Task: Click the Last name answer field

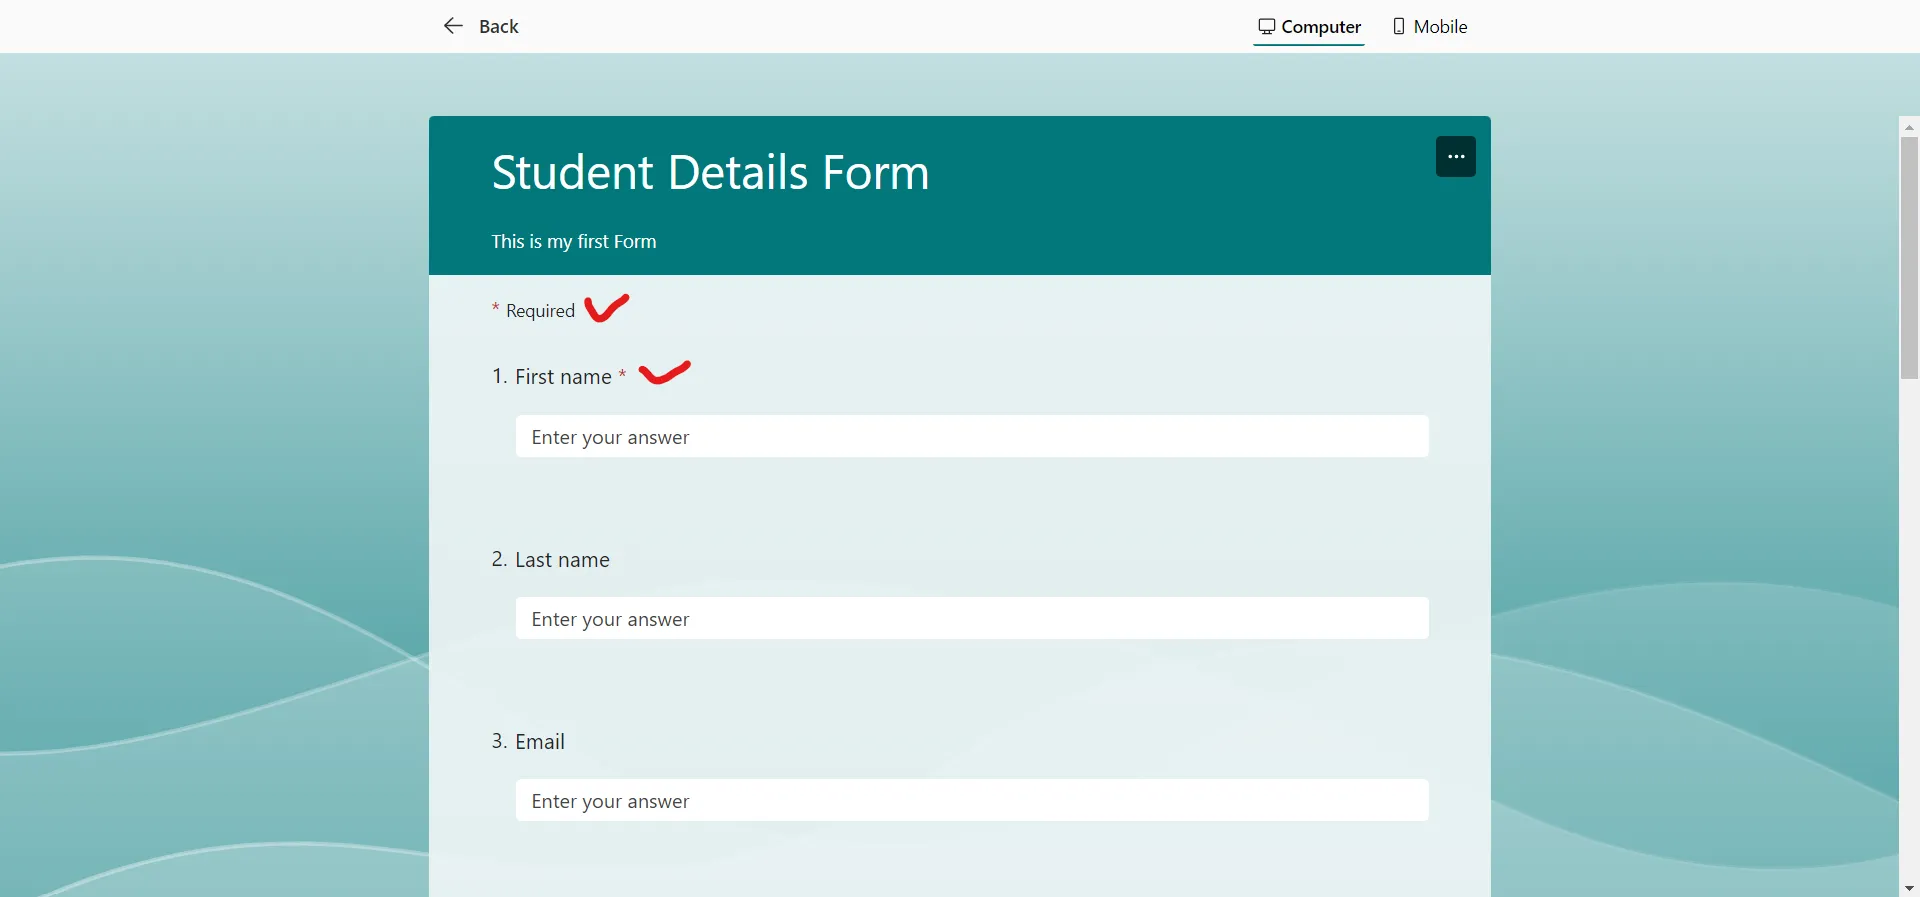Action: tap(971, 618)
